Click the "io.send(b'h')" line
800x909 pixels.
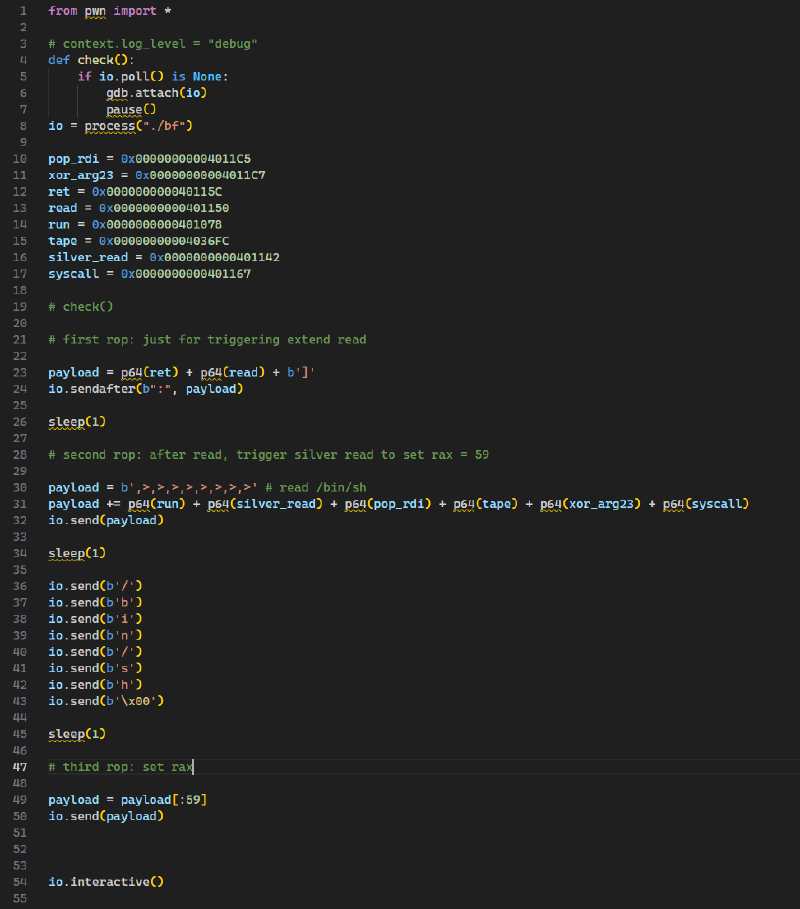pyautogui.click(x=95, y=685)
